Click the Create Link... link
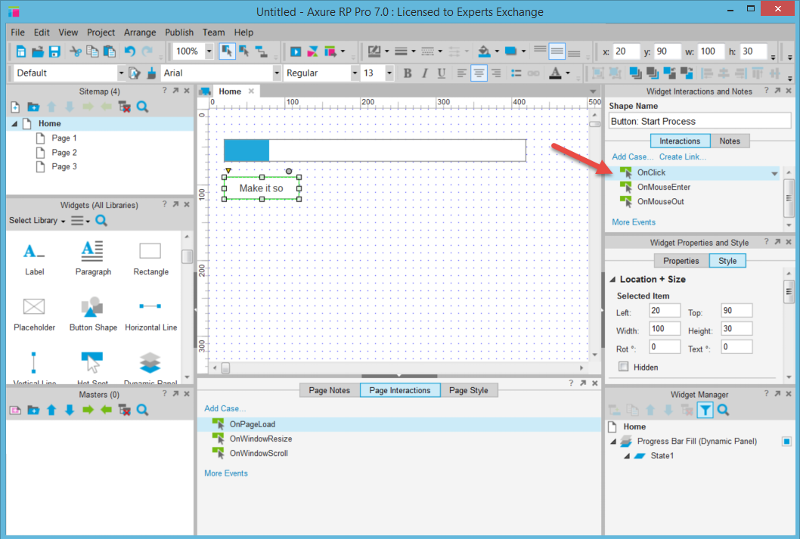 pos(684,157)
